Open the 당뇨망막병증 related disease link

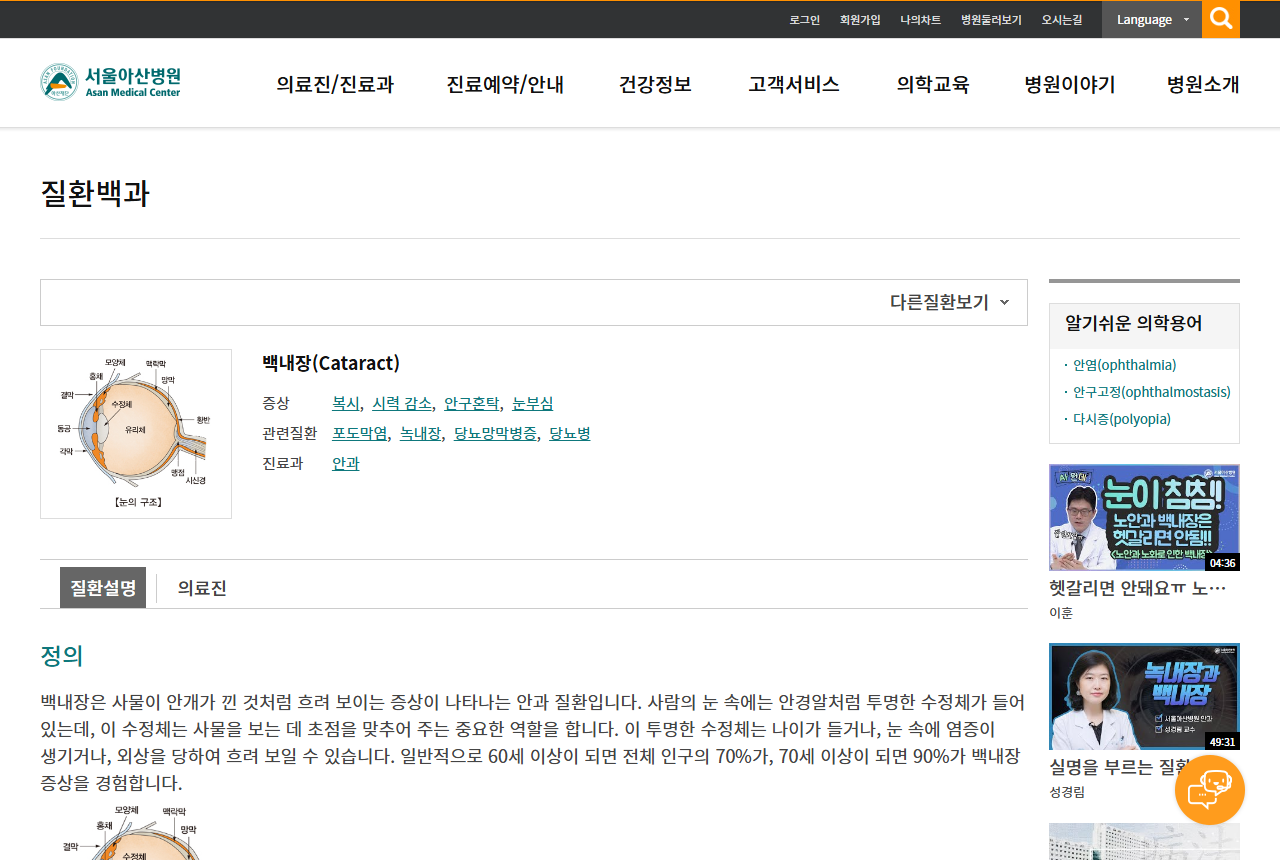tap(495, 433)
